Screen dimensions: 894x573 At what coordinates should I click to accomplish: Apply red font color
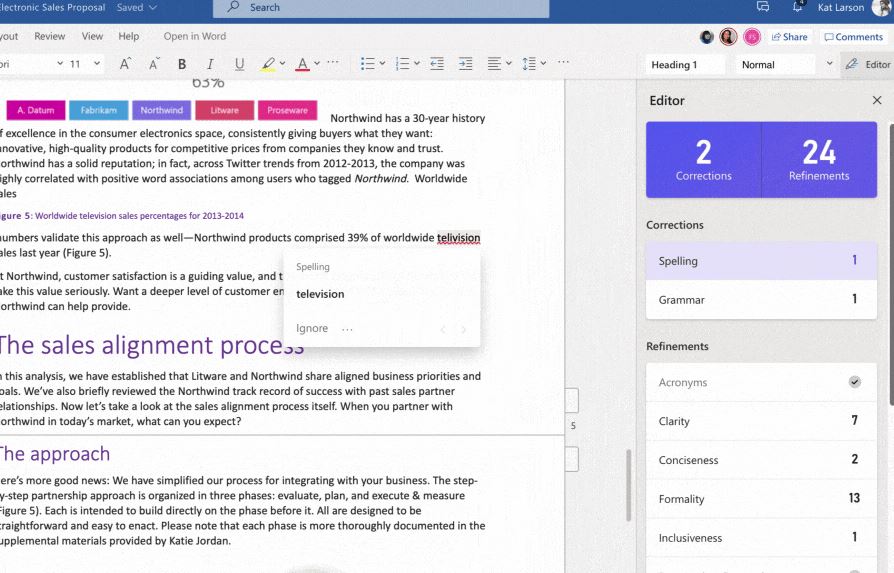(x=303, y=64)
